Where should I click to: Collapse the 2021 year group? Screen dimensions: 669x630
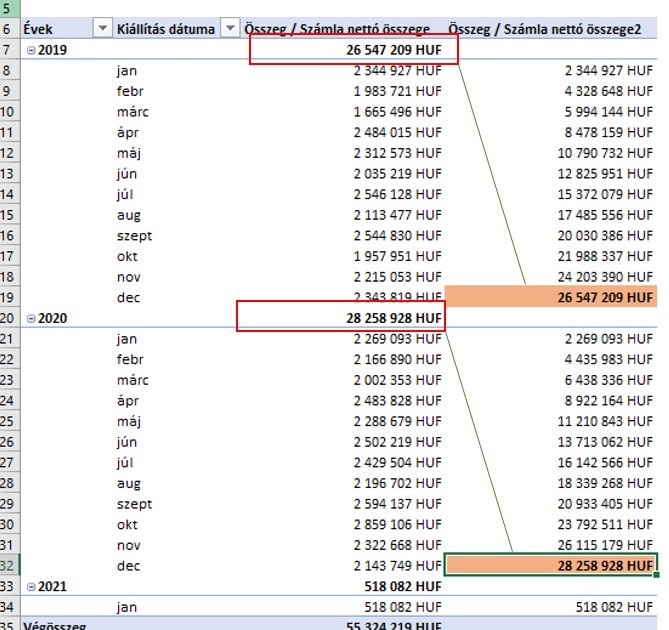pos(31,587)
